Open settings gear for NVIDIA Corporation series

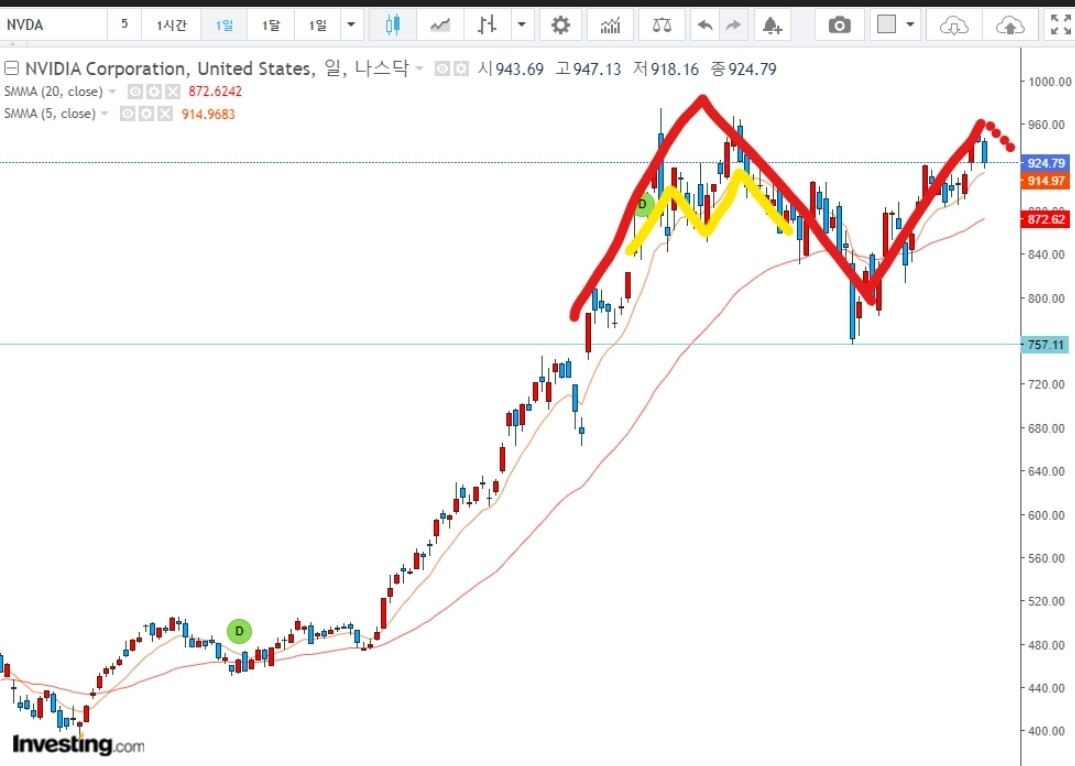[461, 69]
